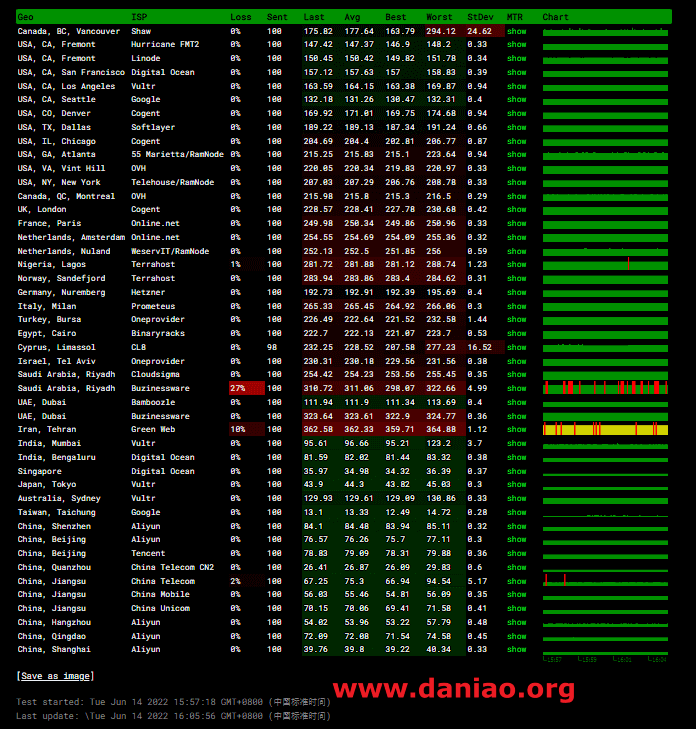Show MTR for Jiangsu China Telecom

(x=517, y=581)
